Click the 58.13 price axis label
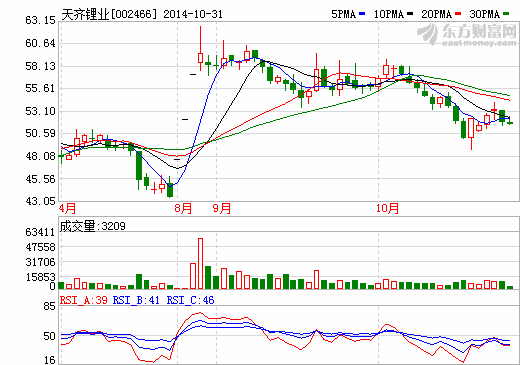This screenshot has width=520, height=365. pyautogui.click(x=40, y=66)
